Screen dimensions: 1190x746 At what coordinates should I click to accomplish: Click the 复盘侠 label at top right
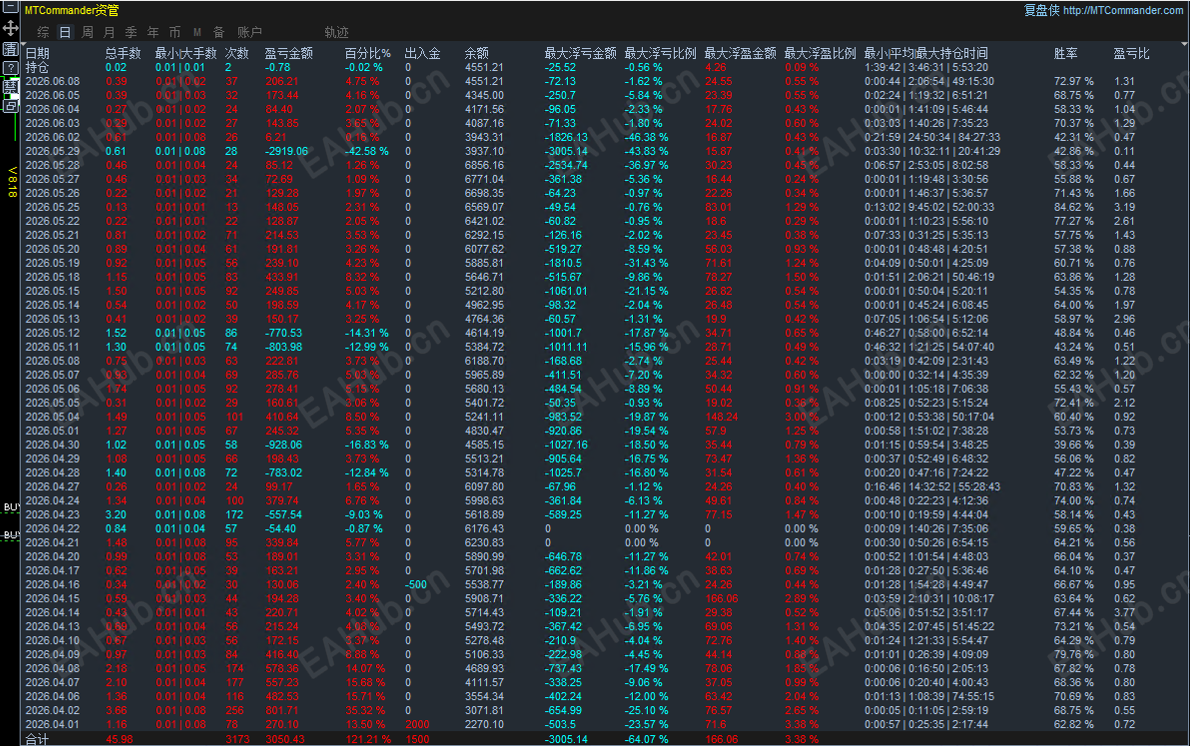pyautogui.click(x=1041, y=11)
